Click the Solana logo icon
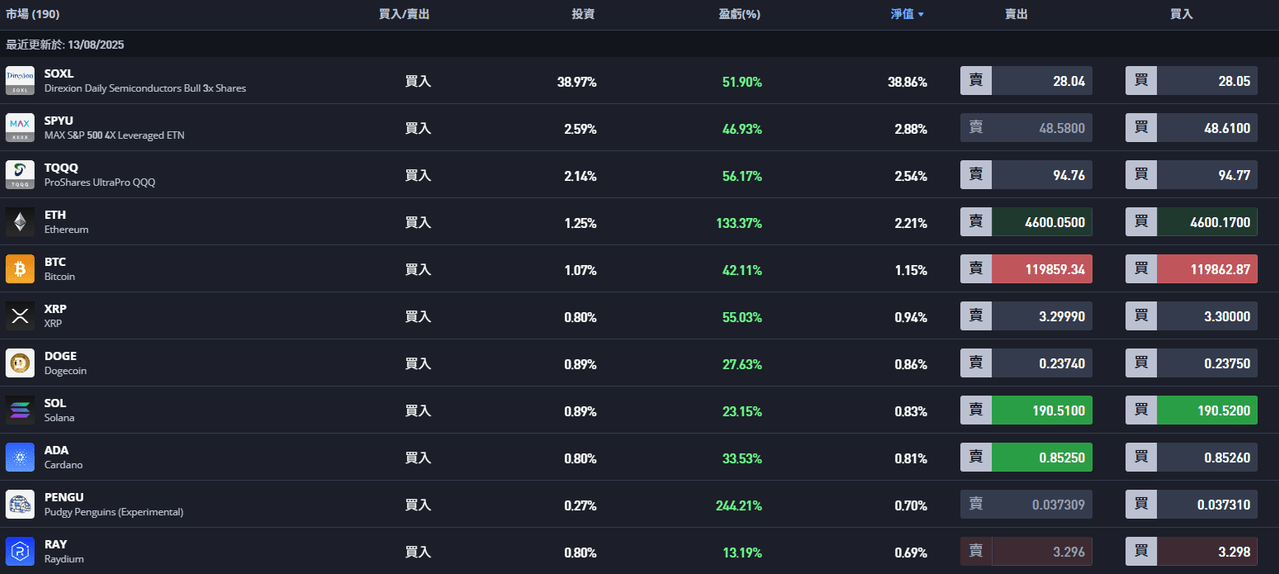 (20, 410)
